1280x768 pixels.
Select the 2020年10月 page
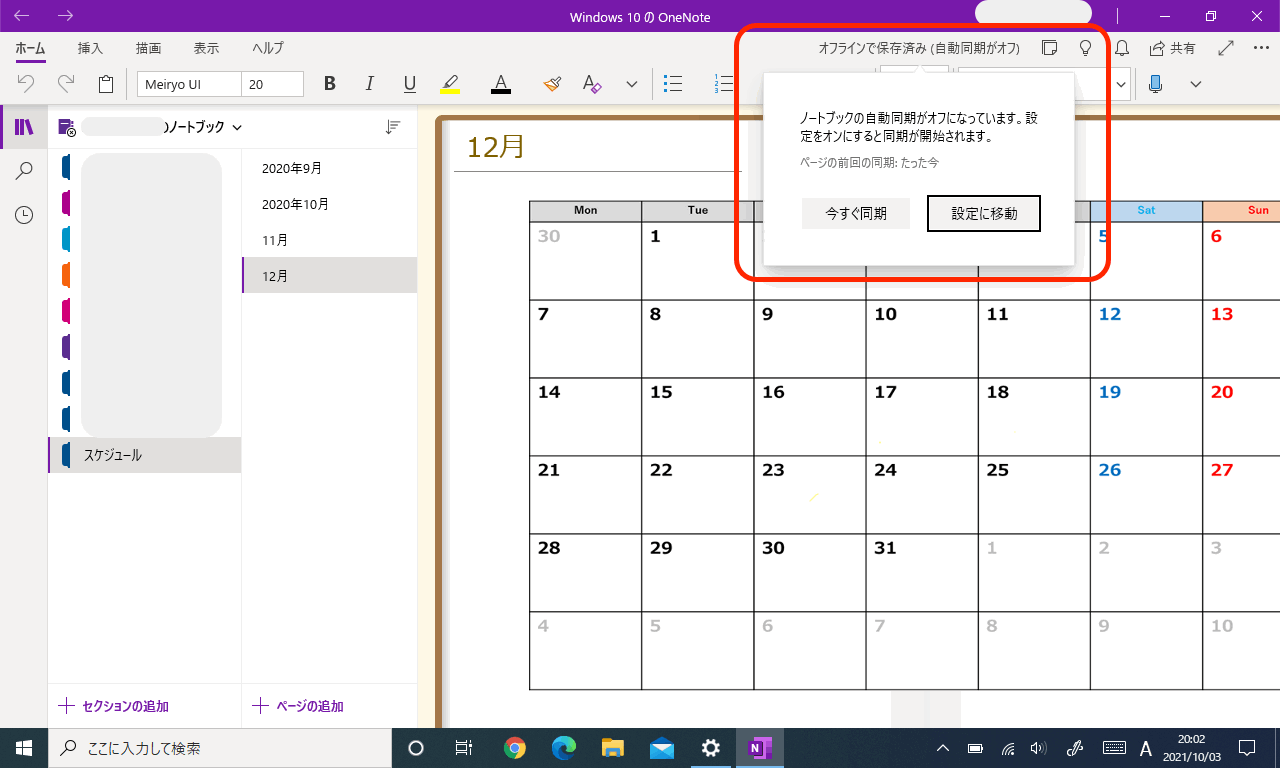click(x=295, y=204)
